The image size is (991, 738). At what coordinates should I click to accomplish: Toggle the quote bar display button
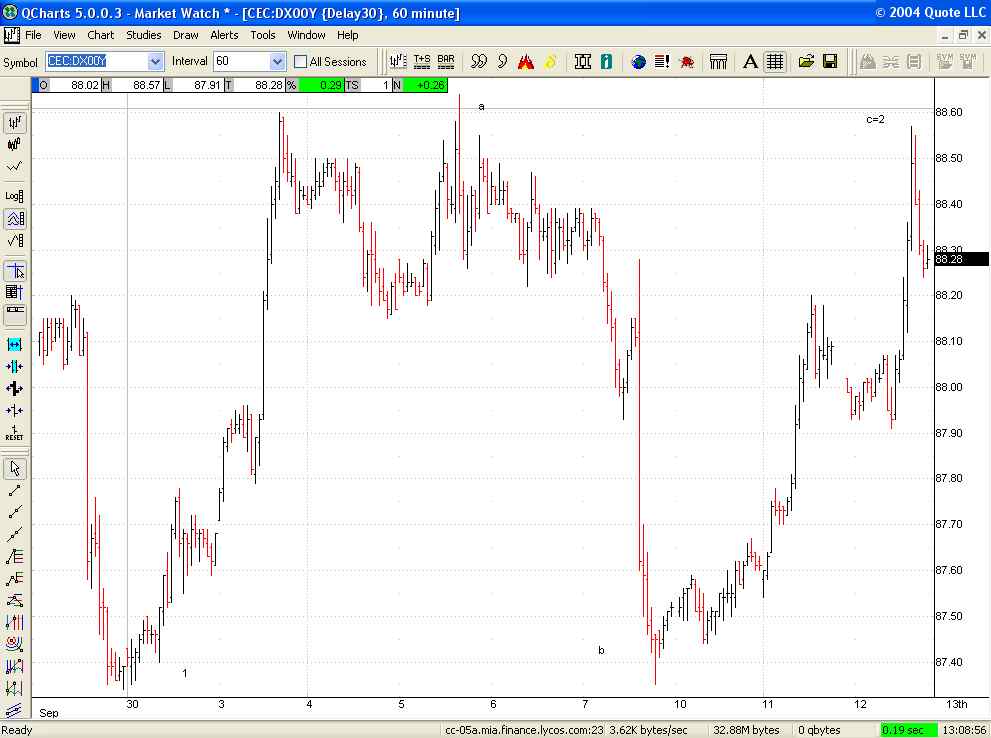15,314
